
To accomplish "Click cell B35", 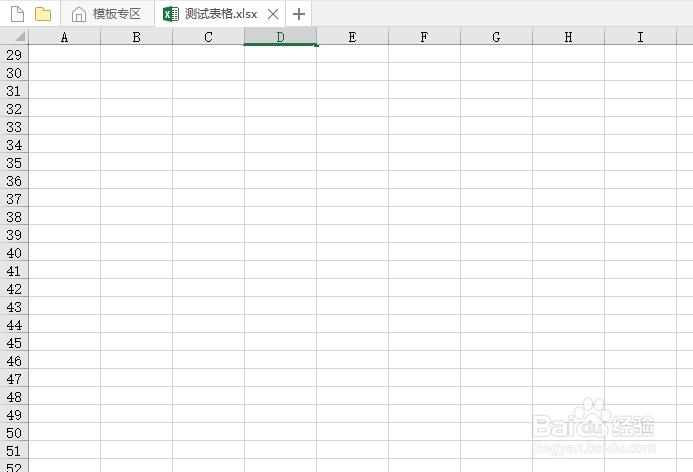I will [137, 163].
